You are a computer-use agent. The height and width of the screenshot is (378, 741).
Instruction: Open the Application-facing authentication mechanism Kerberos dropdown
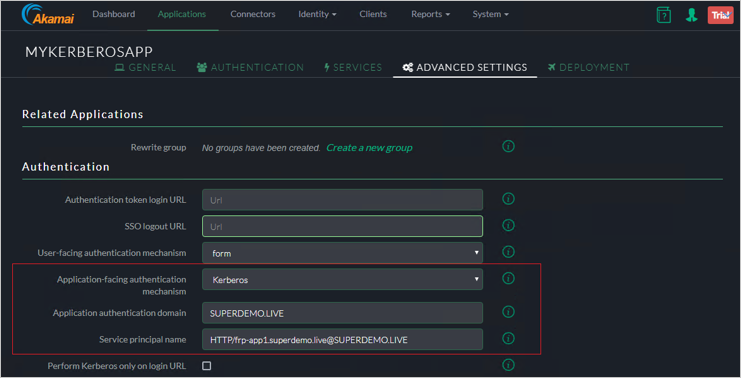[343, 279]
